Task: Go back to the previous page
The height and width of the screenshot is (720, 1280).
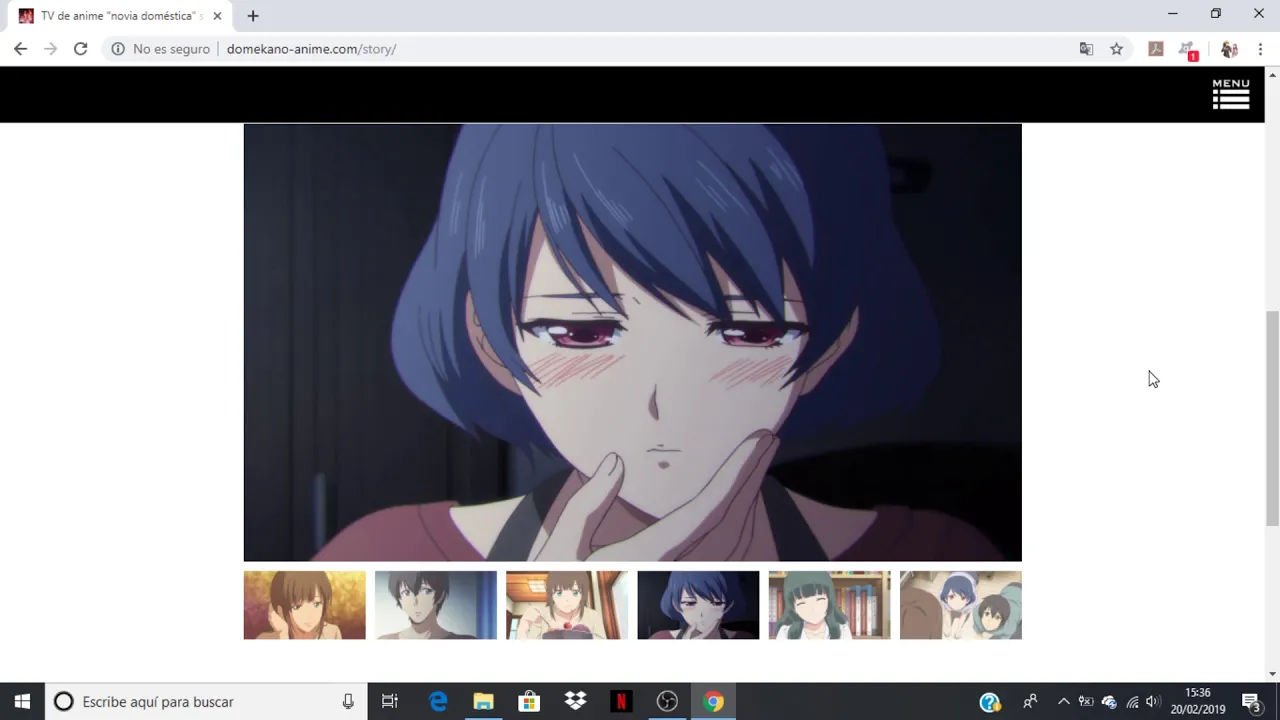Action: pyautogui.click(x=20, y=49)
